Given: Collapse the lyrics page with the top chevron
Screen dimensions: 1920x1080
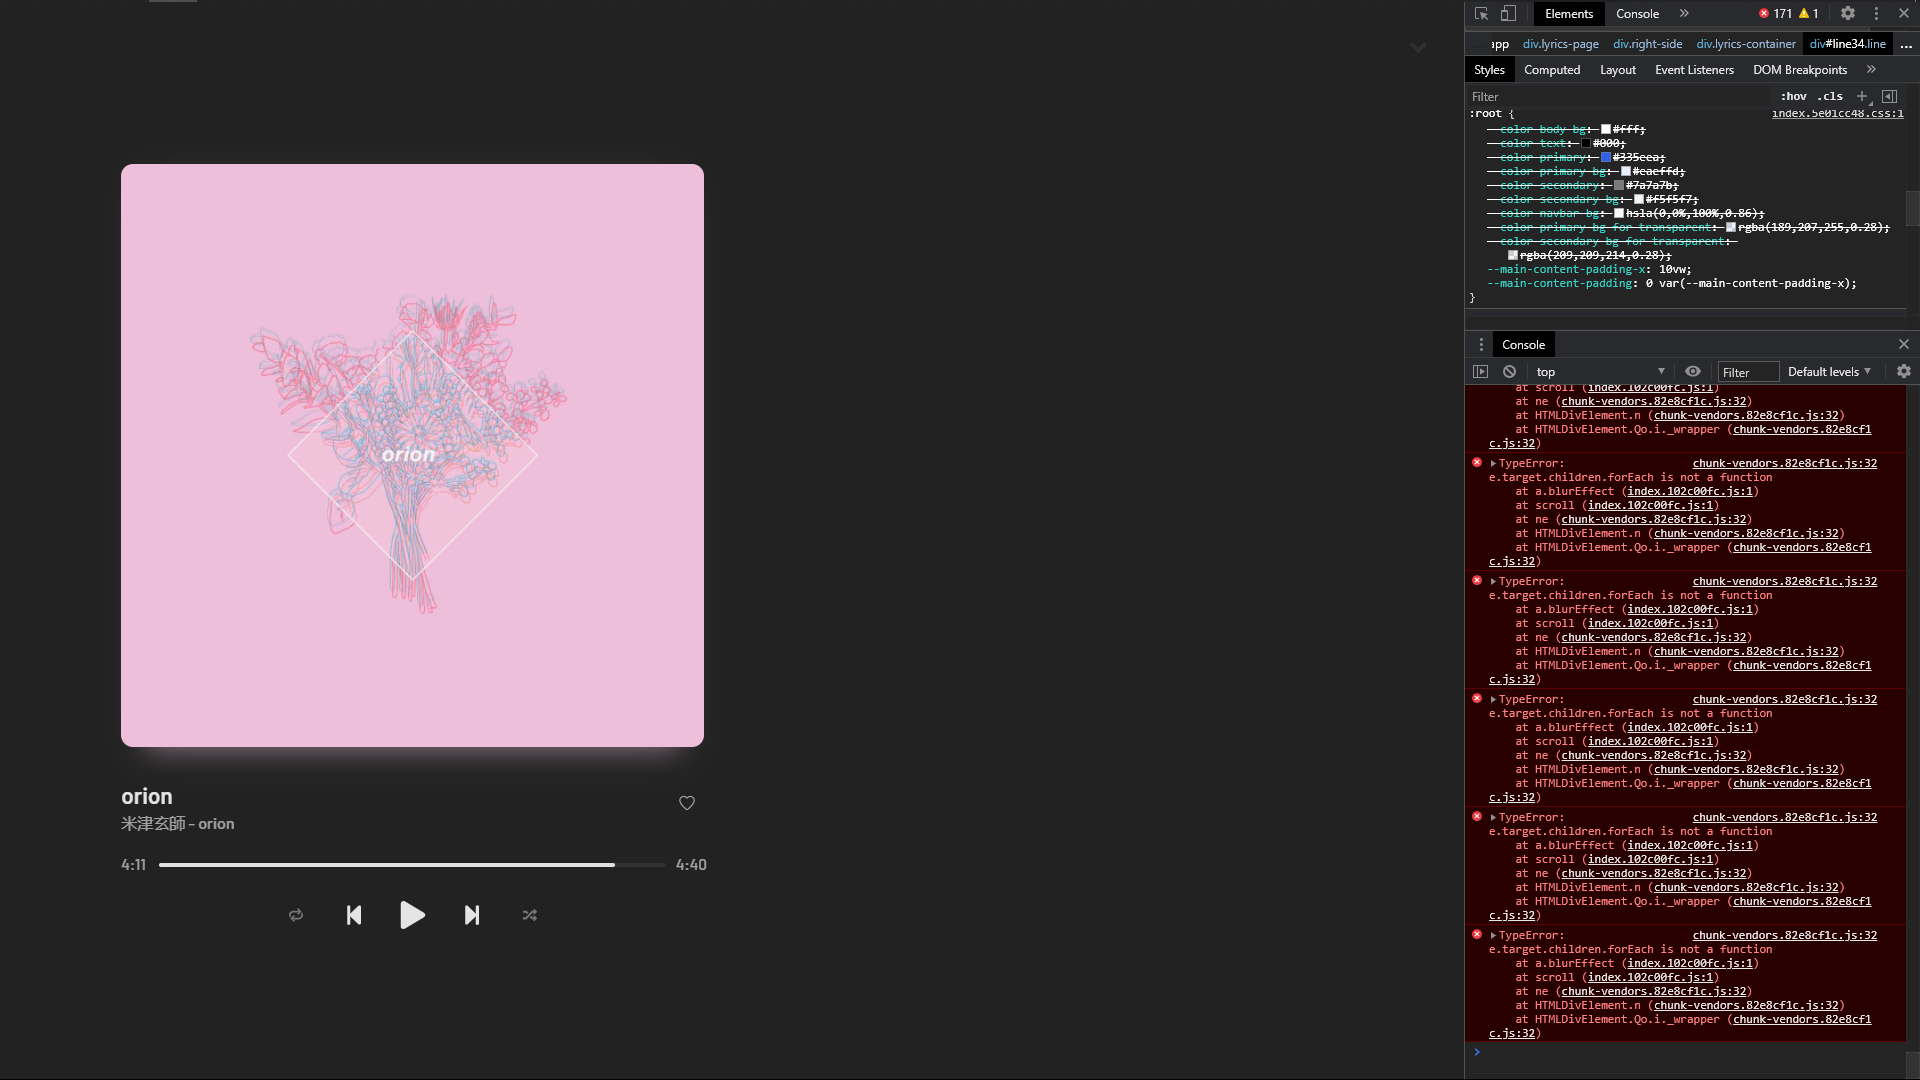Looking at the screenshot, I should pyautogui.click(x=1418, y=47).
